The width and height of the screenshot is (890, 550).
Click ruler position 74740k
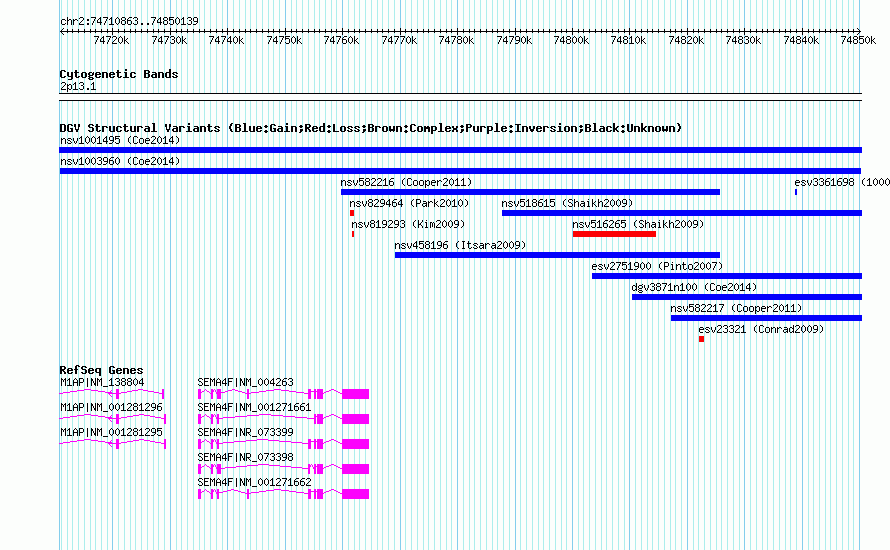click(226, 40)
